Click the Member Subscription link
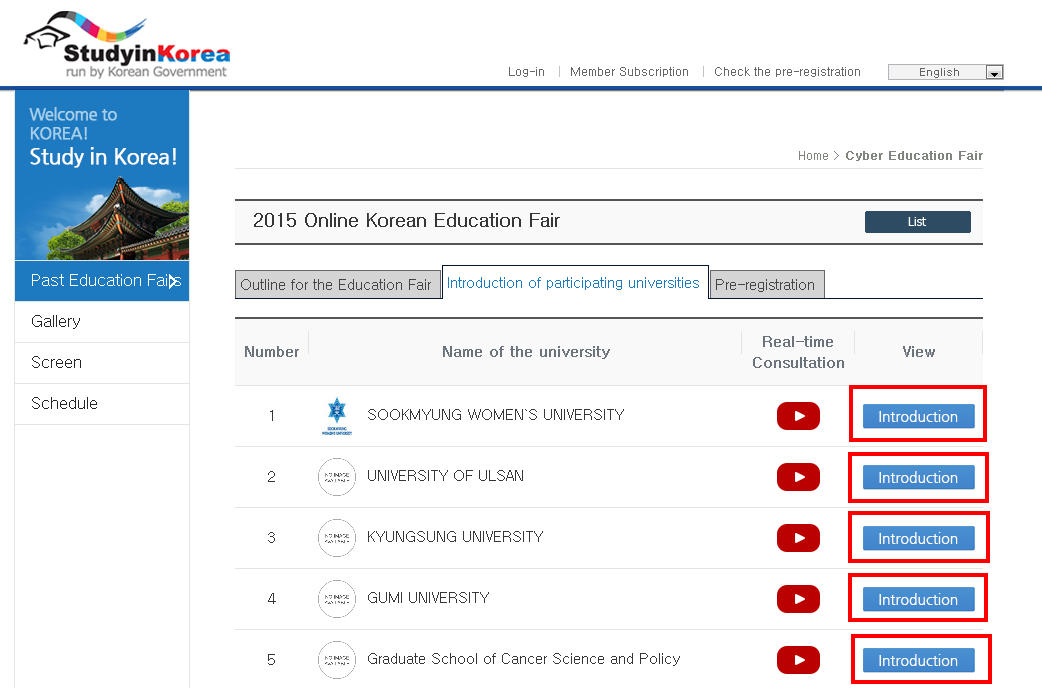 (x=629, y=72)
